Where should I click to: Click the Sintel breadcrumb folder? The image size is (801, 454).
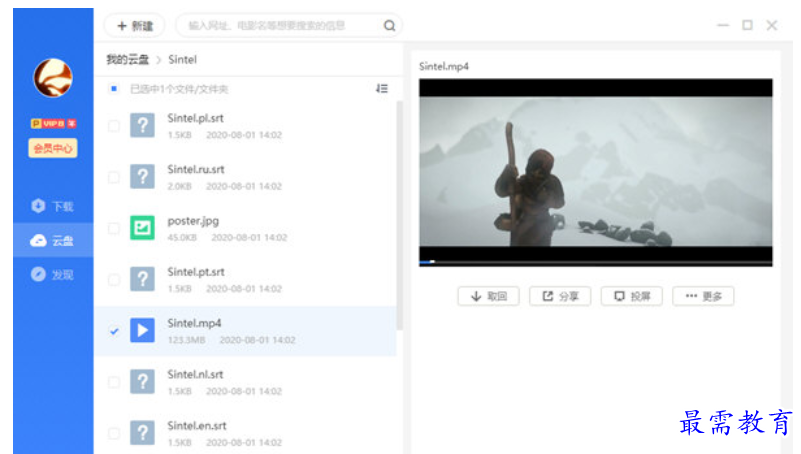click(x=182, y=60)
